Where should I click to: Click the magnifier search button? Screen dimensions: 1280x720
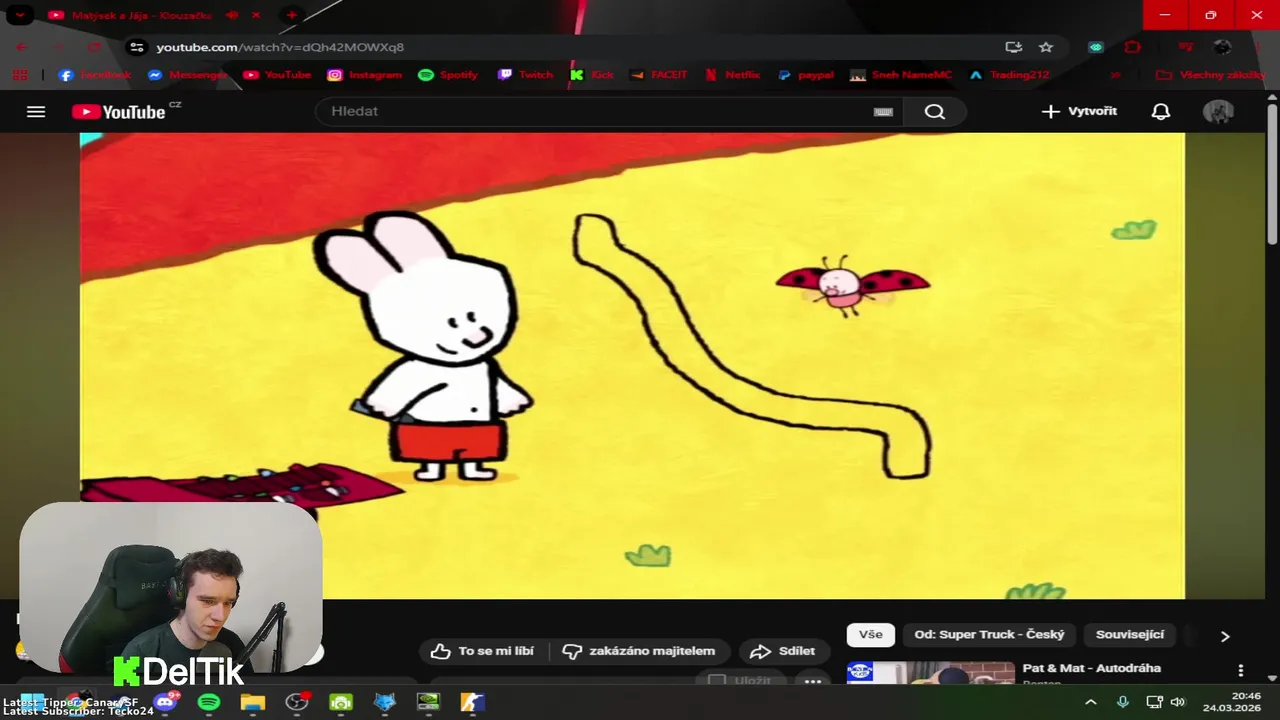click(x=934, y=112)
